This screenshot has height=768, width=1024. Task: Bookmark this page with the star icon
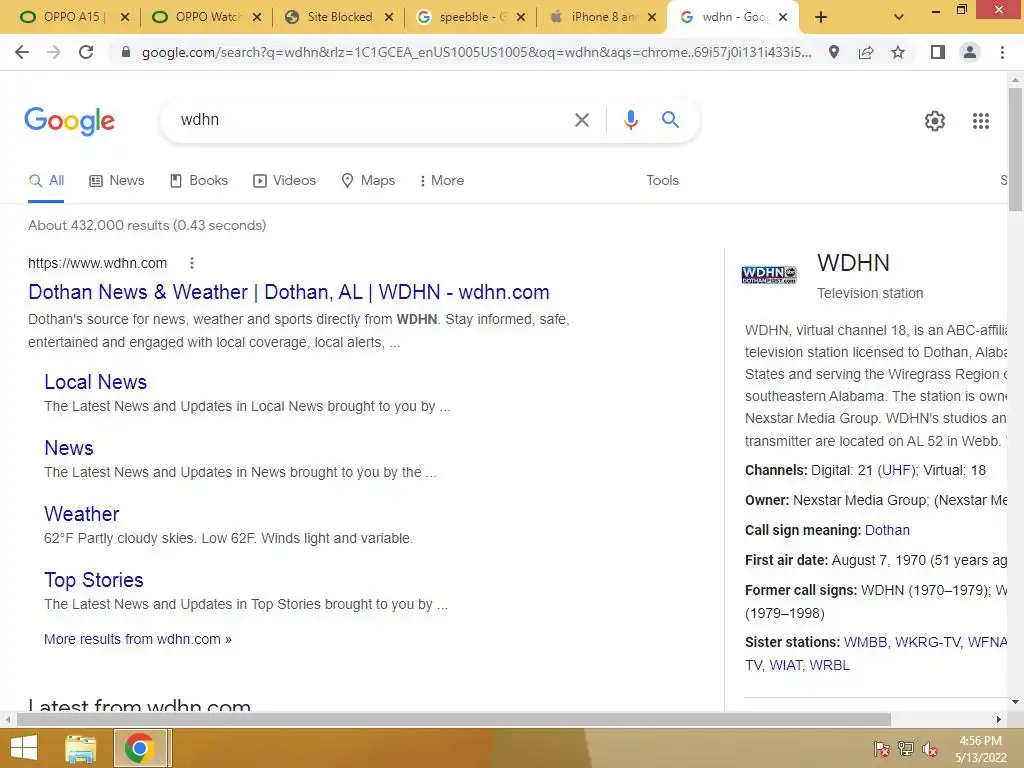(x=898, y=52)
